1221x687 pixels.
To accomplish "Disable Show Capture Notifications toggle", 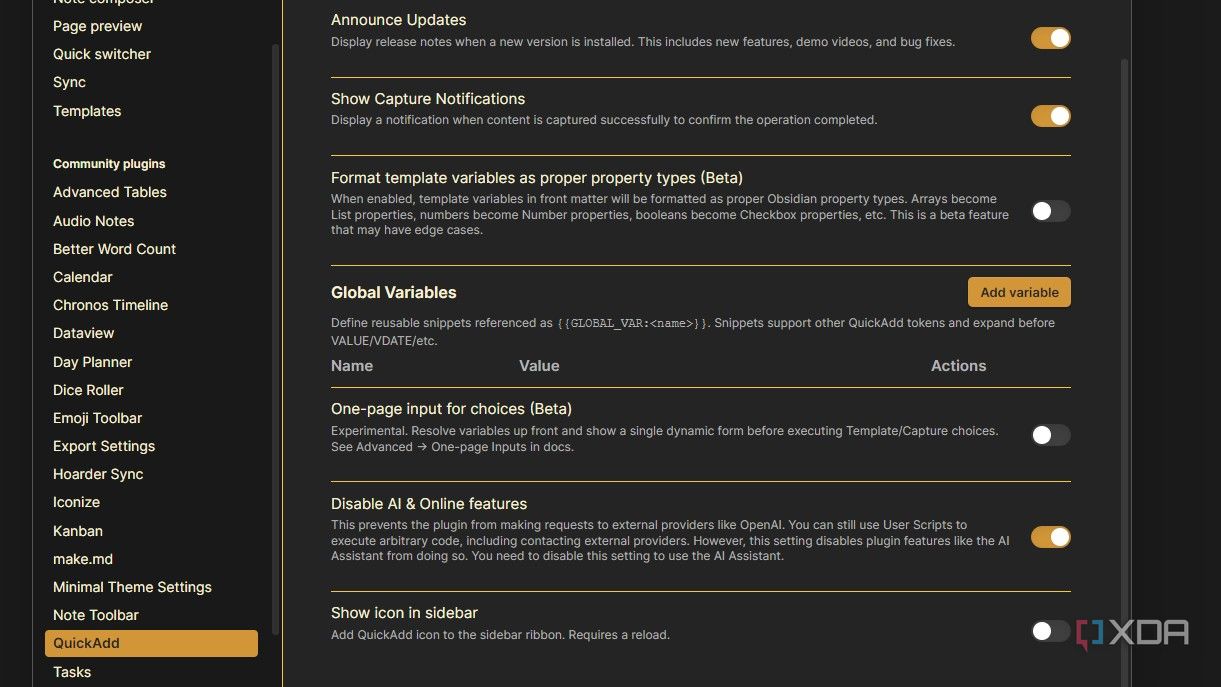I will [x=1050, y=116].
